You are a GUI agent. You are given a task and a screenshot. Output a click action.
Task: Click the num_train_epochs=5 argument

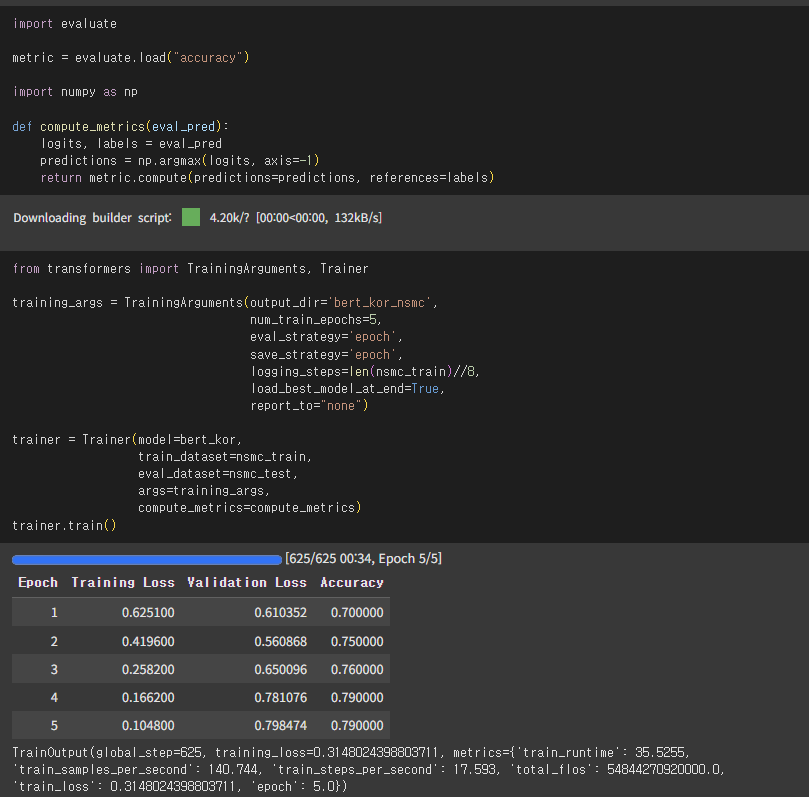316,319
